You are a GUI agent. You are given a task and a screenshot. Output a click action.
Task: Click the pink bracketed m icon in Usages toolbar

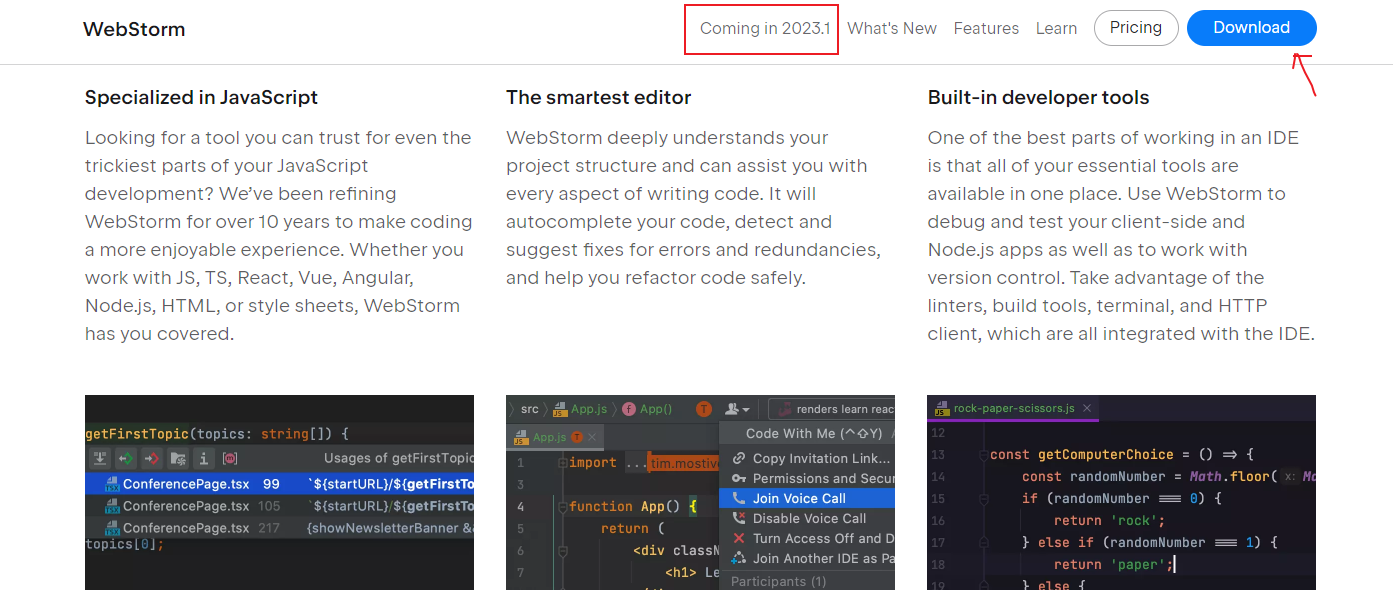point(230,459)
